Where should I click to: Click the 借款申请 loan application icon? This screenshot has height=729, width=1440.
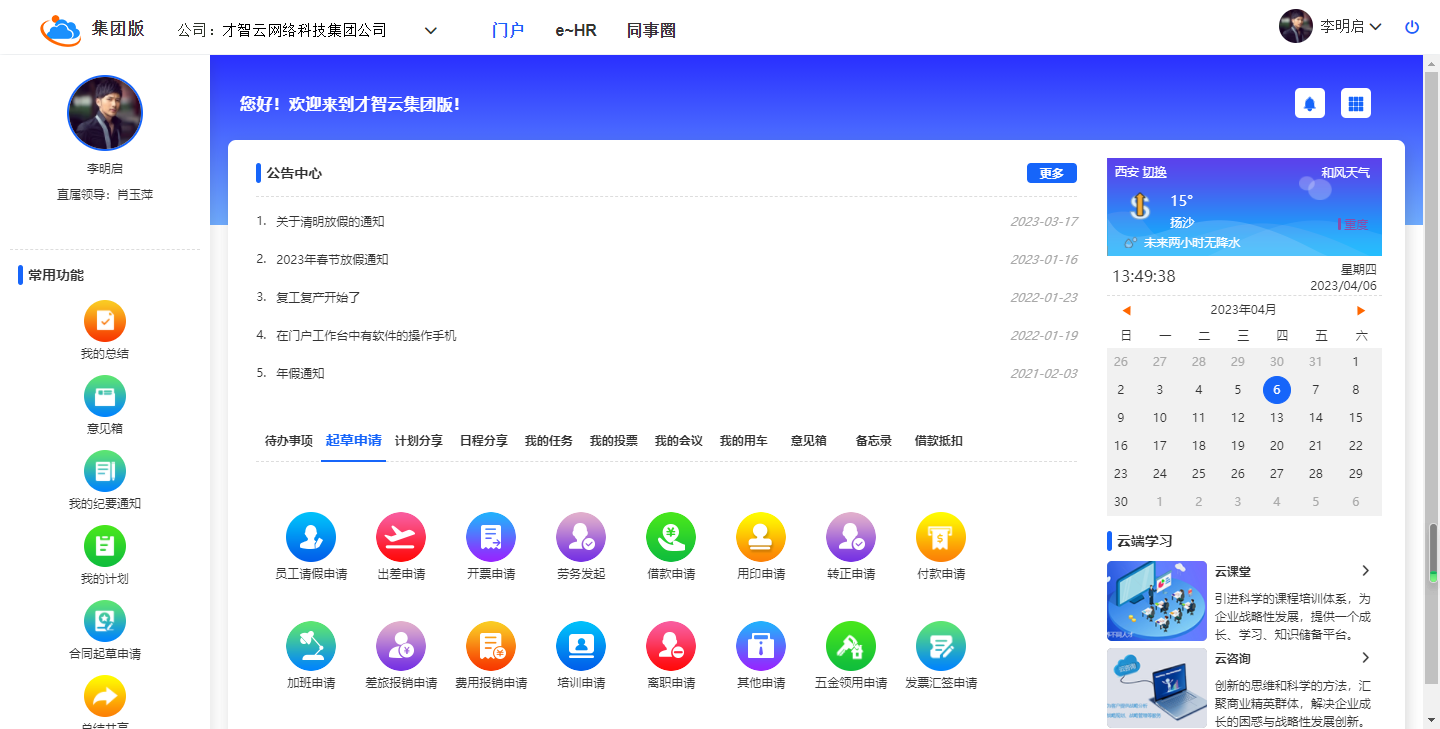tap(670, 536)
